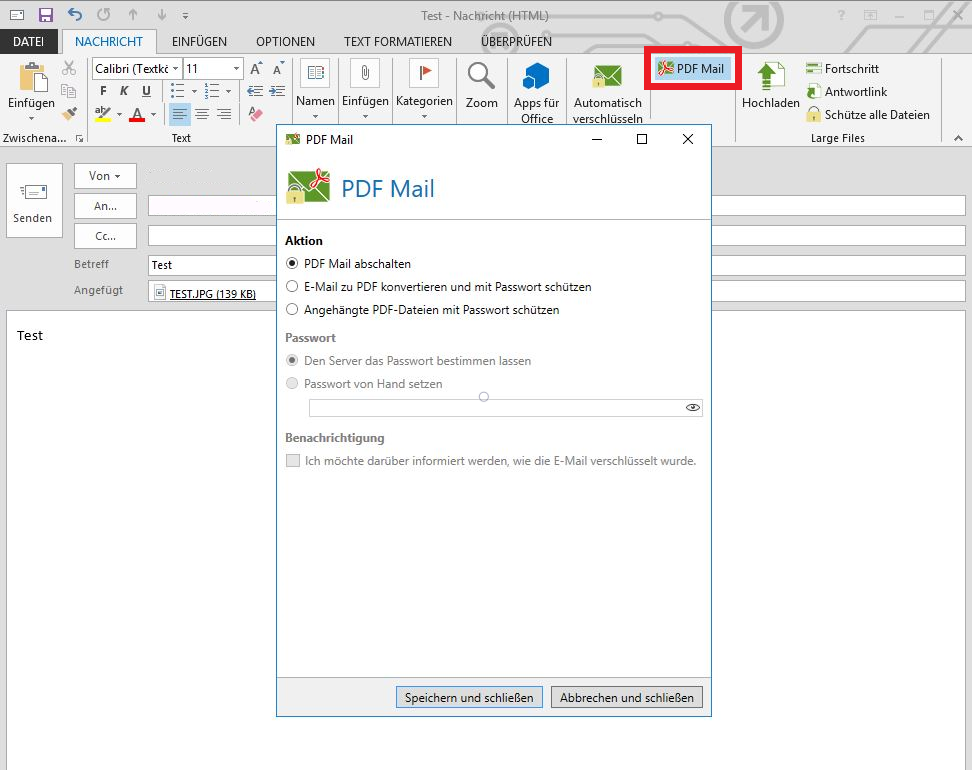Screen dimensions: 972x770
Task: Click the Hochladen upload icon
Action: click(x=770, y=78)
